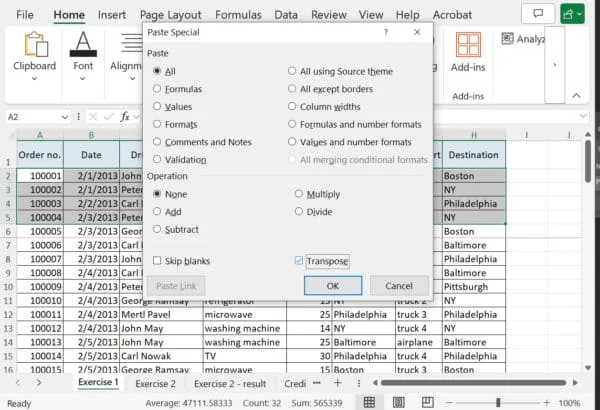Click the formula bar cancel X icon
This screenshot has height=410, width=600.
pyautogui.click(x=93, y=116)
